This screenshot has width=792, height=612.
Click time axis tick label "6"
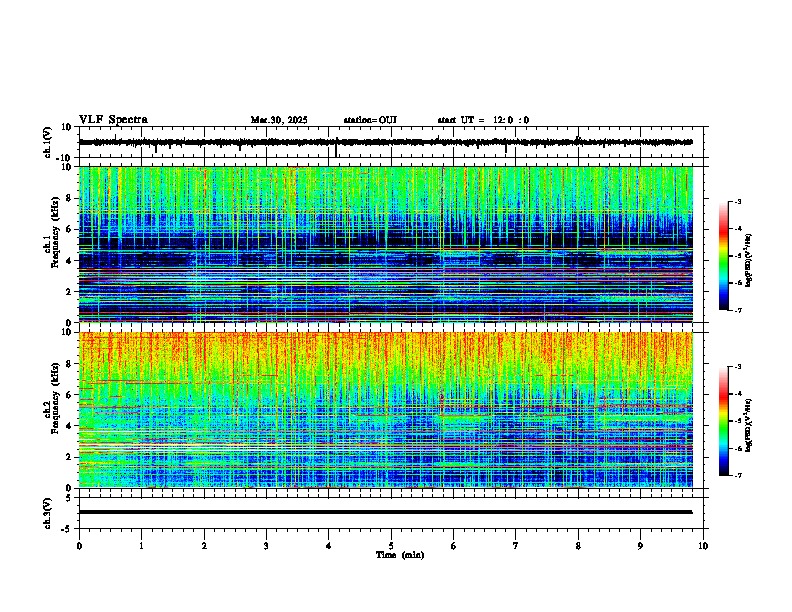(x=454, y=546)
